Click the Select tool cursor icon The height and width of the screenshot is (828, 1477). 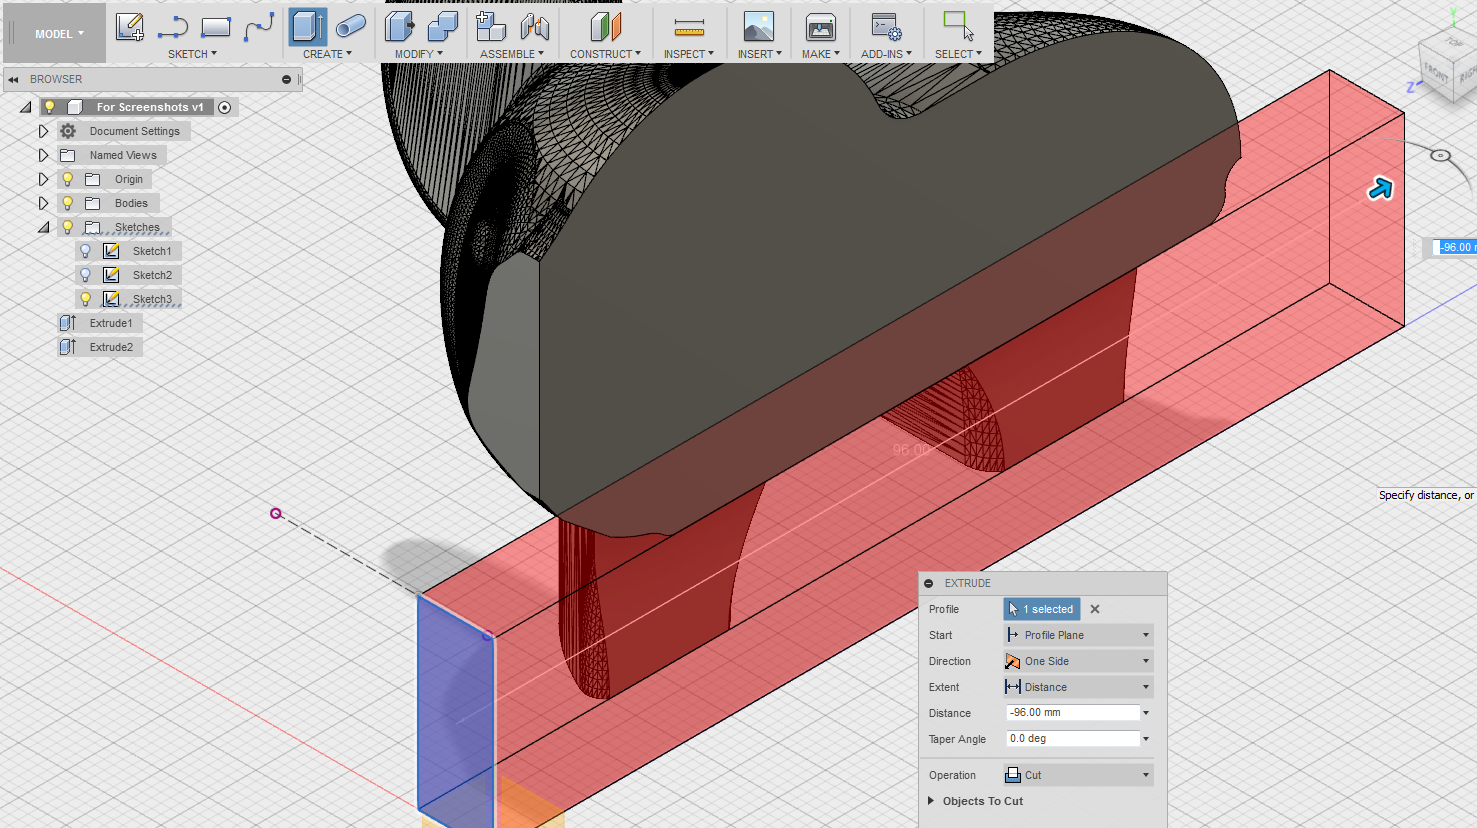pyautogui.click(x=958, y=27)
